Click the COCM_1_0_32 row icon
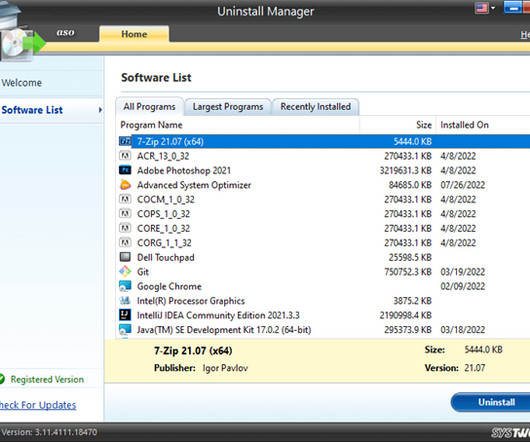This screenshot has width=530, height=442. click(125, 199)
